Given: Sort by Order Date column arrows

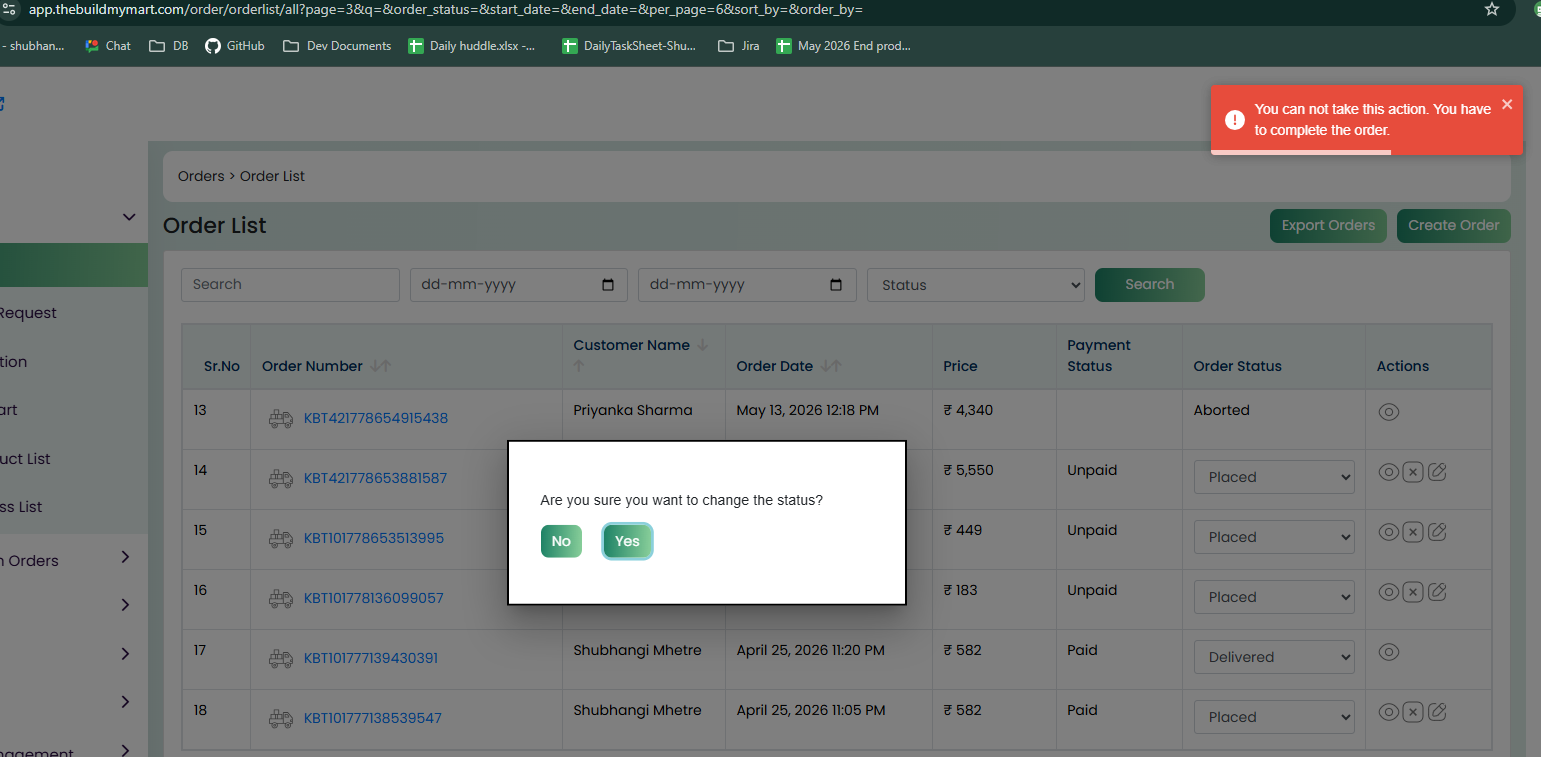Looking at the screenshot, I should pos(831,366).
